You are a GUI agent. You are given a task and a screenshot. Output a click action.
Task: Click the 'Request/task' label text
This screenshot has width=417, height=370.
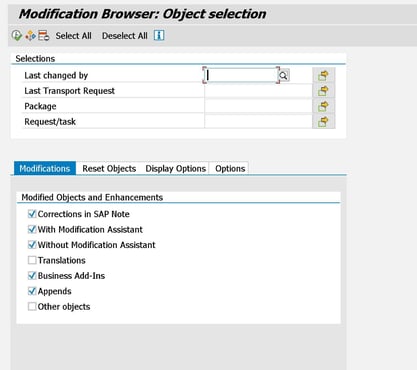click(x=50, y=122)
